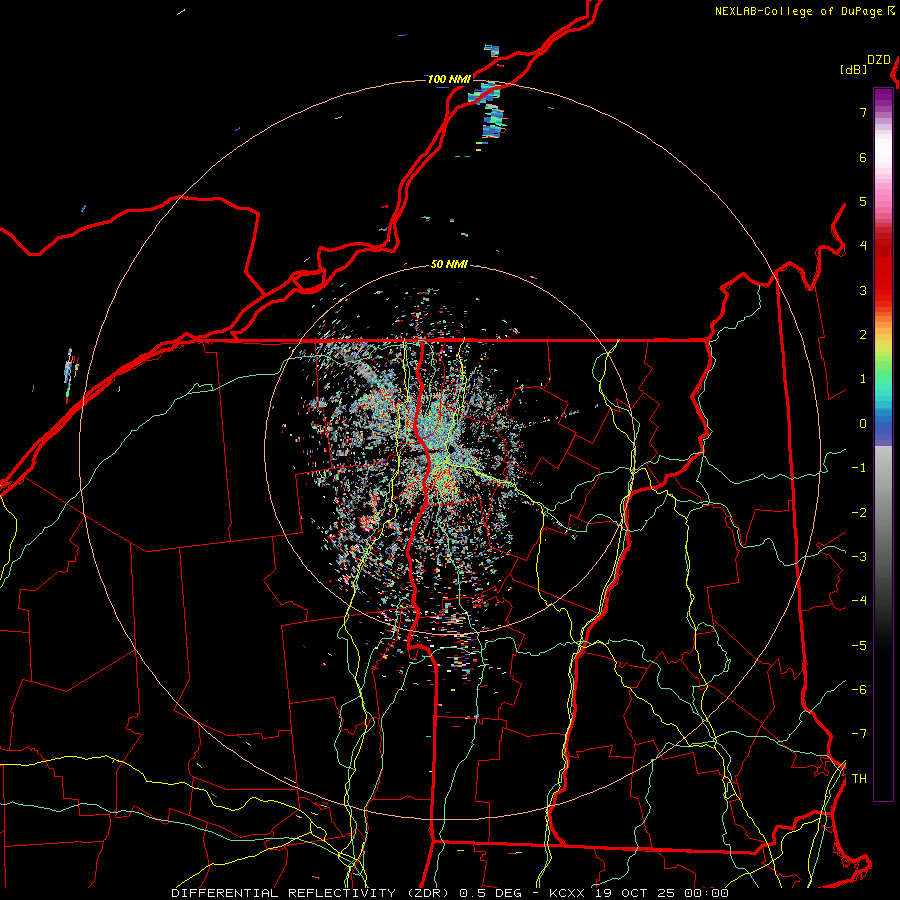Click the 1 value on color scale
This screenshot has height=900, width=900.
[863, 379]
